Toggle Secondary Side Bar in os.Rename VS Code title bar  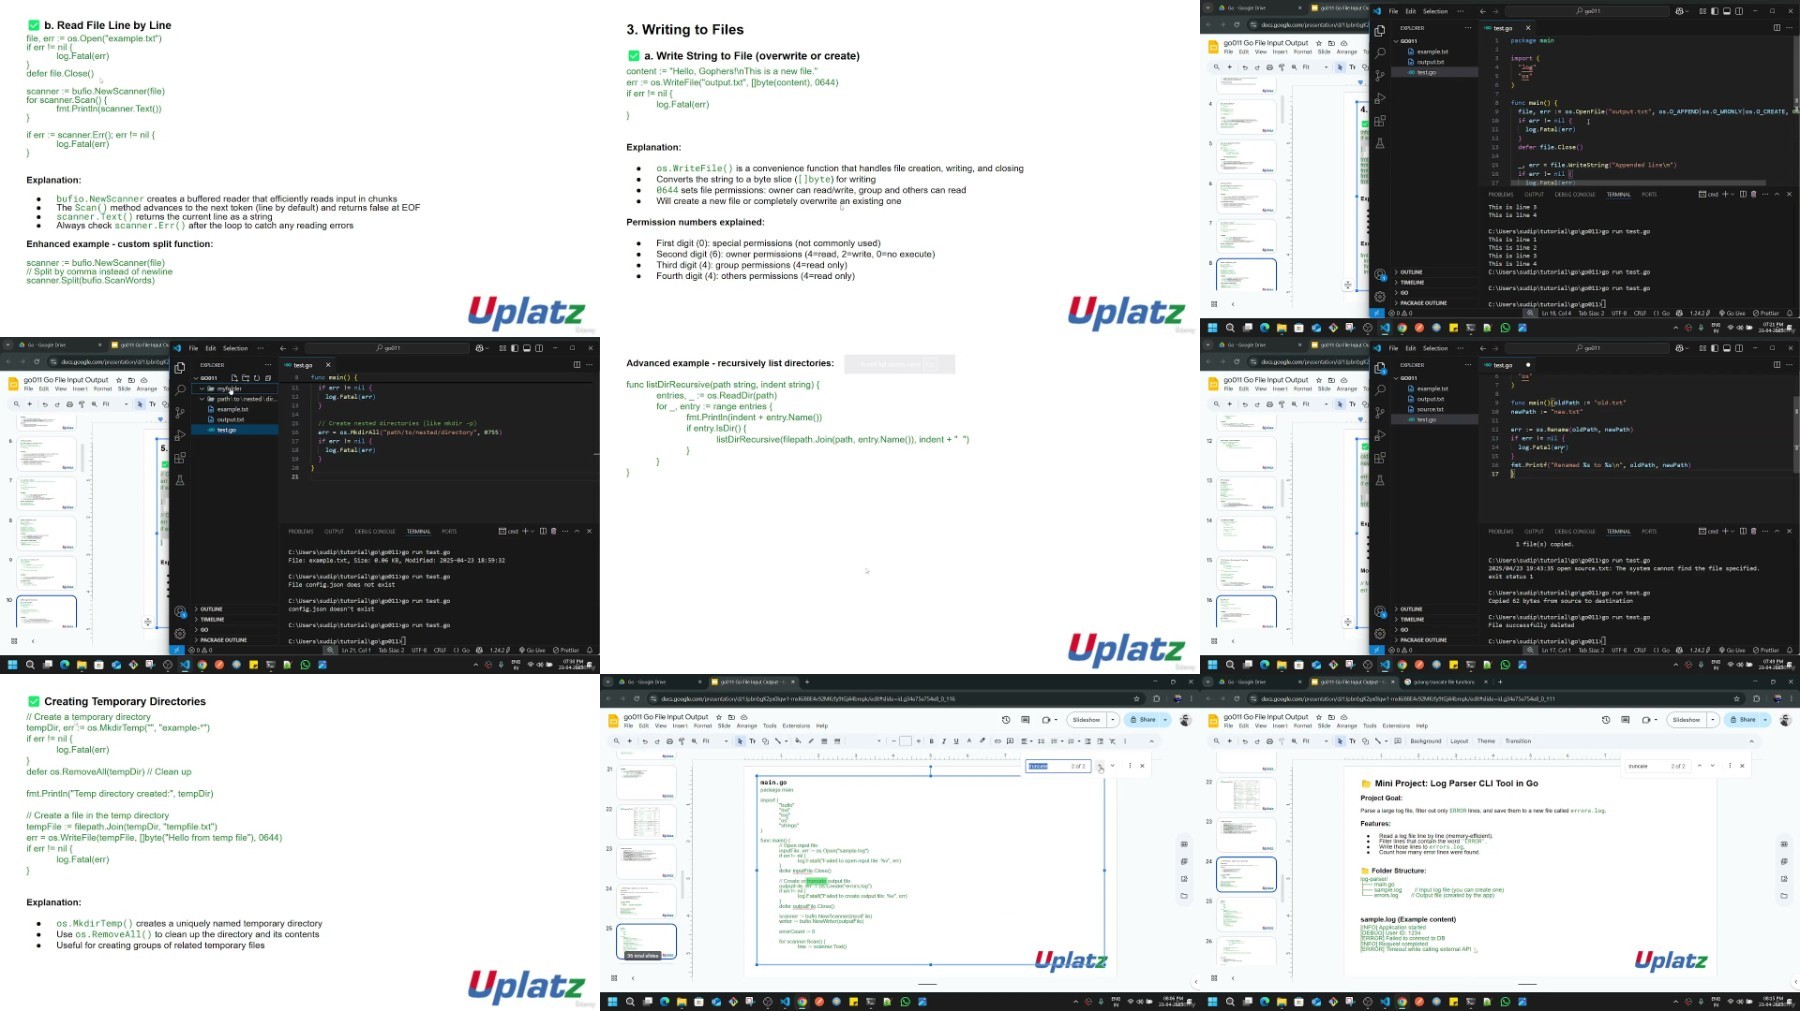(1739, 348)
